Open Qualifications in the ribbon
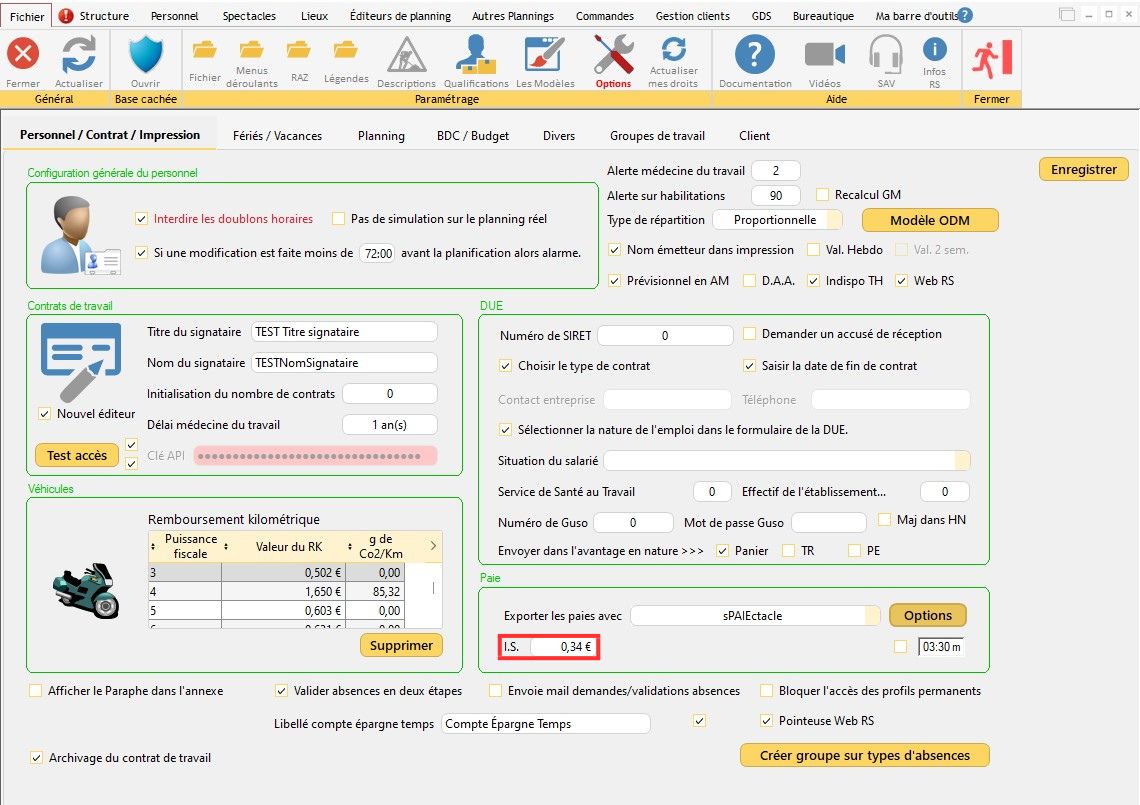Screen dimensions: 1140x805 pos(476,55)
